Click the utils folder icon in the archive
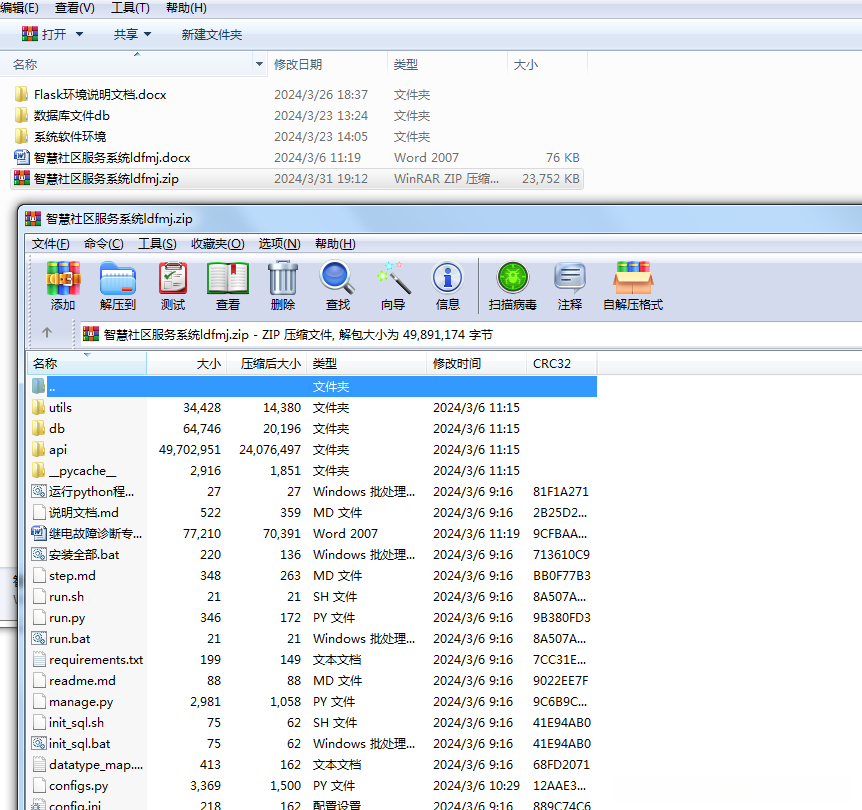The width and height of the screenshot is (862, 810). click(38, 407)
